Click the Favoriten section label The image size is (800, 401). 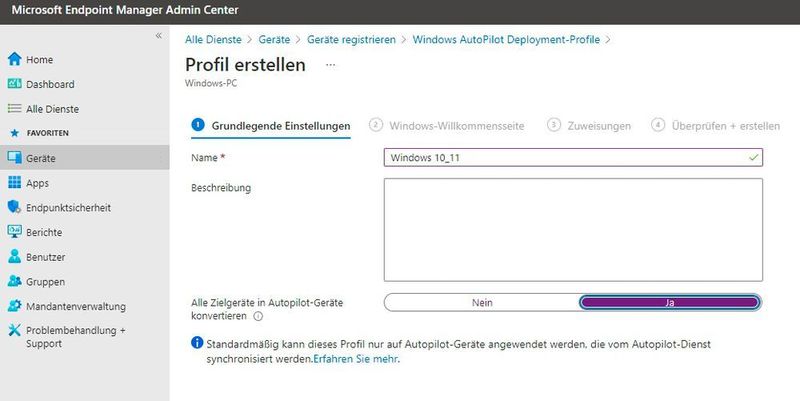point(47,133)
